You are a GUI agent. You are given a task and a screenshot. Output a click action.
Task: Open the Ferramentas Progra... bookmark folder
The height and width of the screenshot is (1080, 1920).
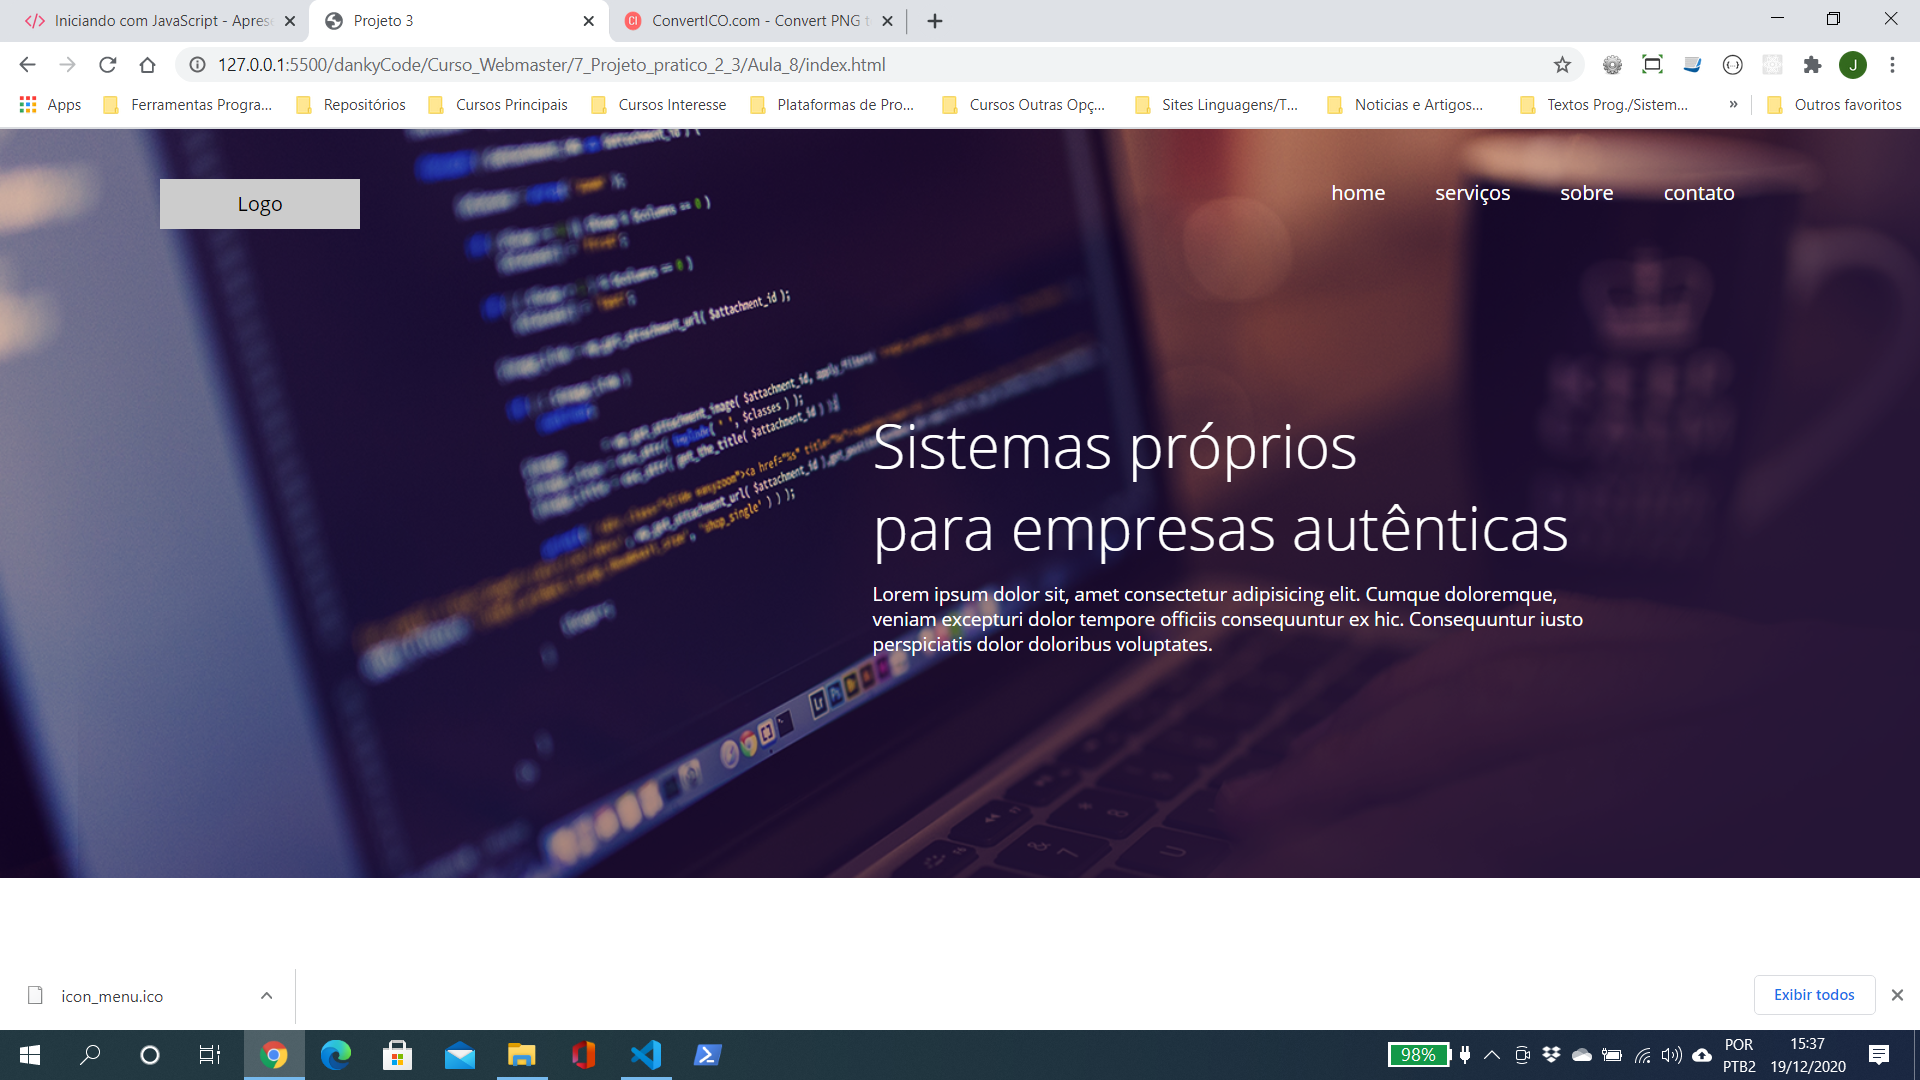(188, 105)
